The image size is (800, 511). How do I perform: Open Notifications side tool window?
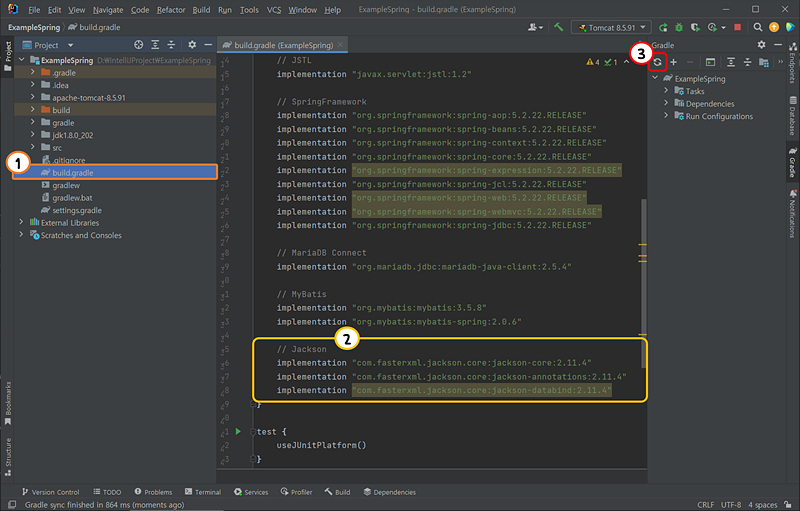click(792, 214)
